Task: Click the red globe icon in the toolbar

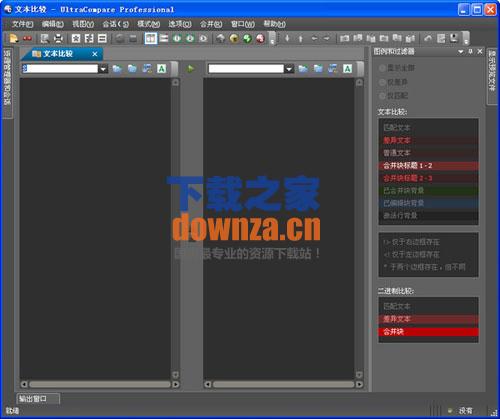Action: [x=260, y=39]
